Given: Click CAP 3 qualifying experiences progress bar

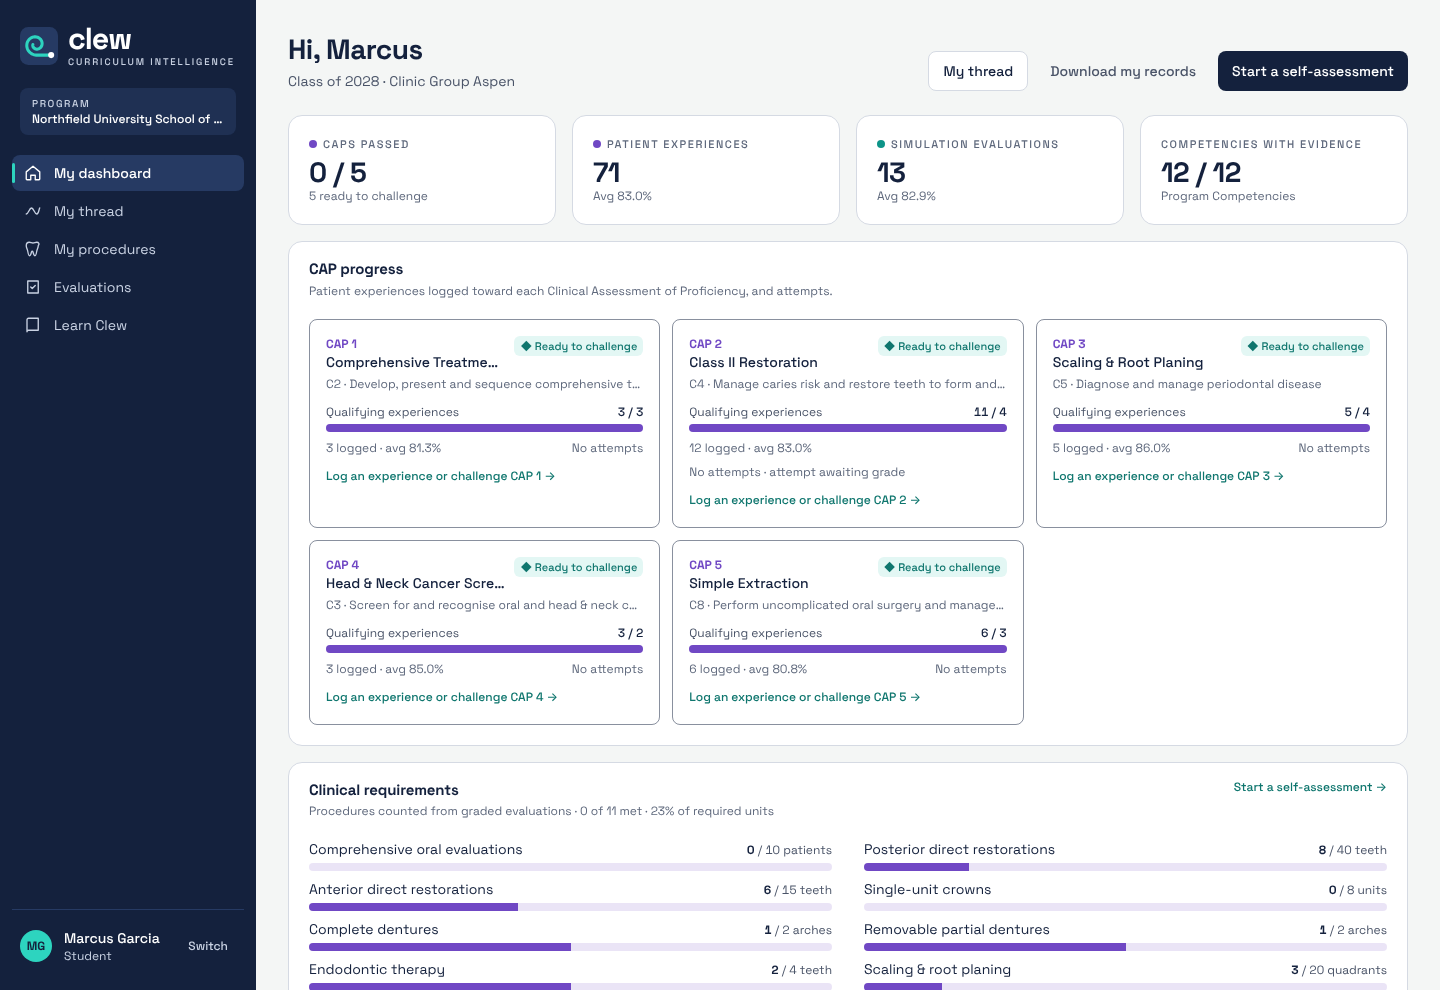Looking at the screenshot, I should 1211,428.
